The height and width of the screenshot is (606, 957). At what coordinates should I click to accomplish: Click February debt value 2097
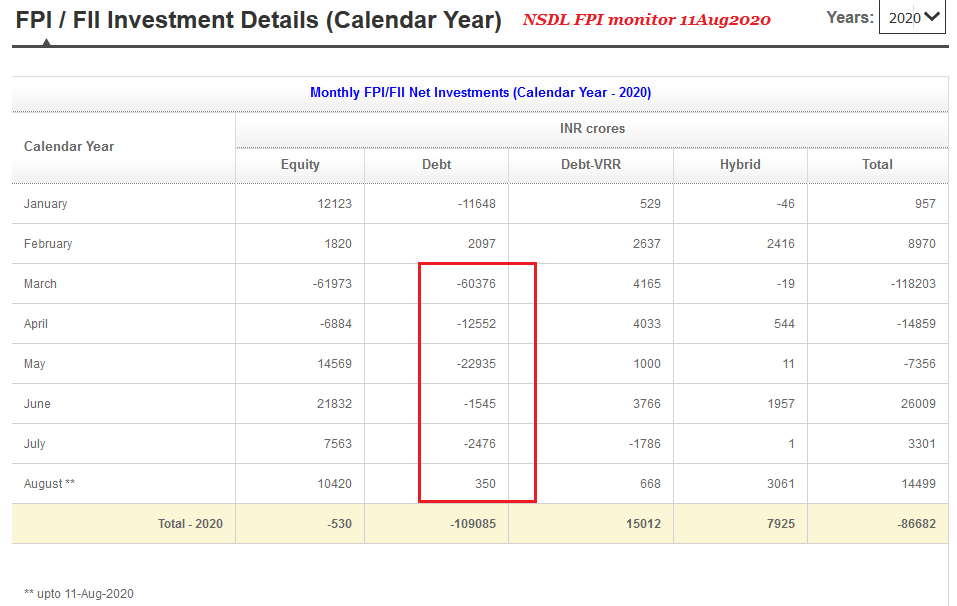coord(482,244)
